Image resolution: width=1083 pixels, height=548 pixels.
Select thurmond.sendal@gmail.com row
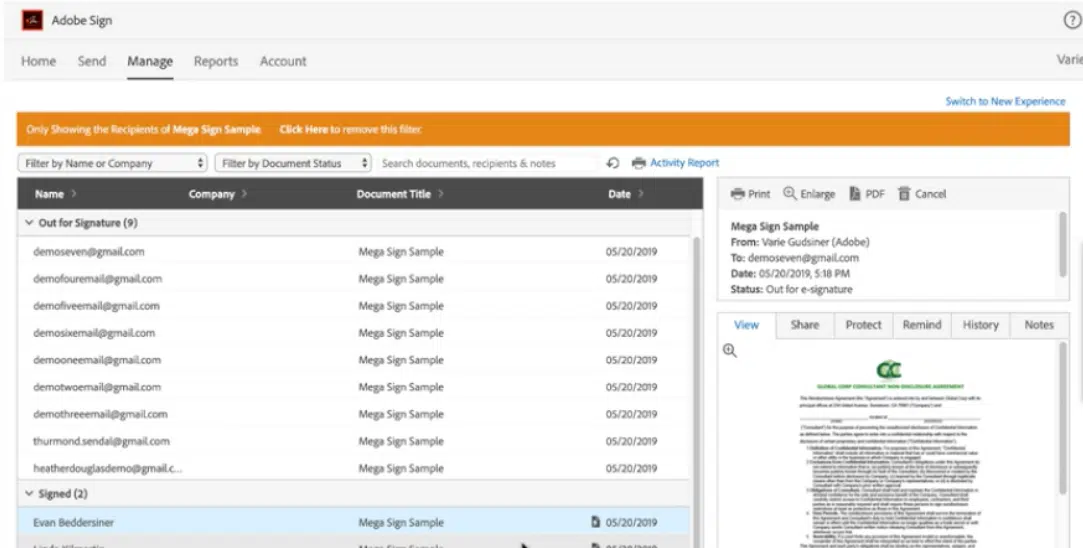pyautogui.click(x=354, y=441)
